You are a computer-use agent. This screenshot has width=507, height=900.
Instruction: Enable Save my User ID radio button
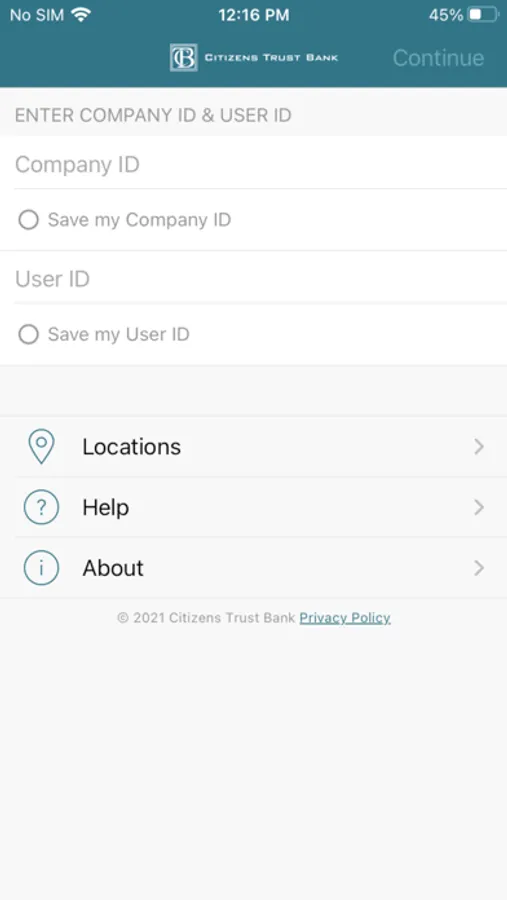tap(28, 334)
